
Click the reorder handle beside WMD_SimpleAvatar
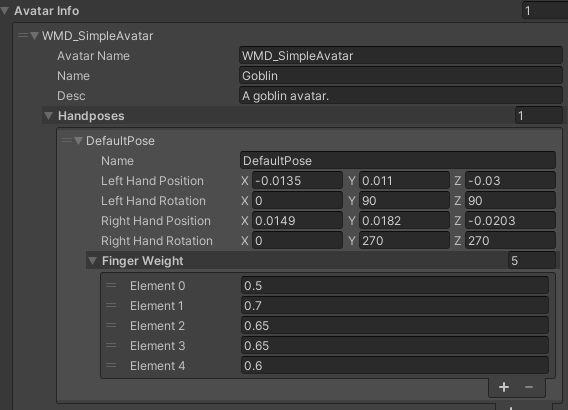pyautogui.click(x=23, y=35)
